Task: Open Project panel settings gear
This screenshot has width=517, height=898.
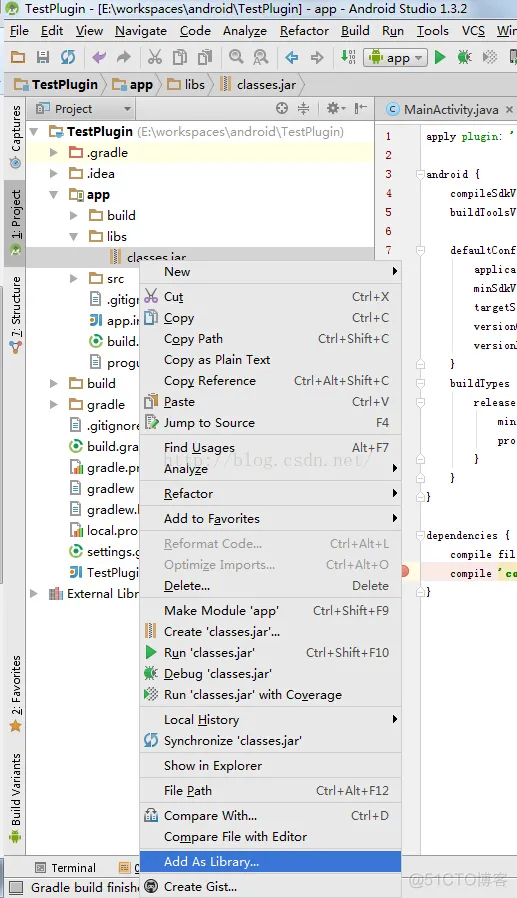Action: click(336, 108)
